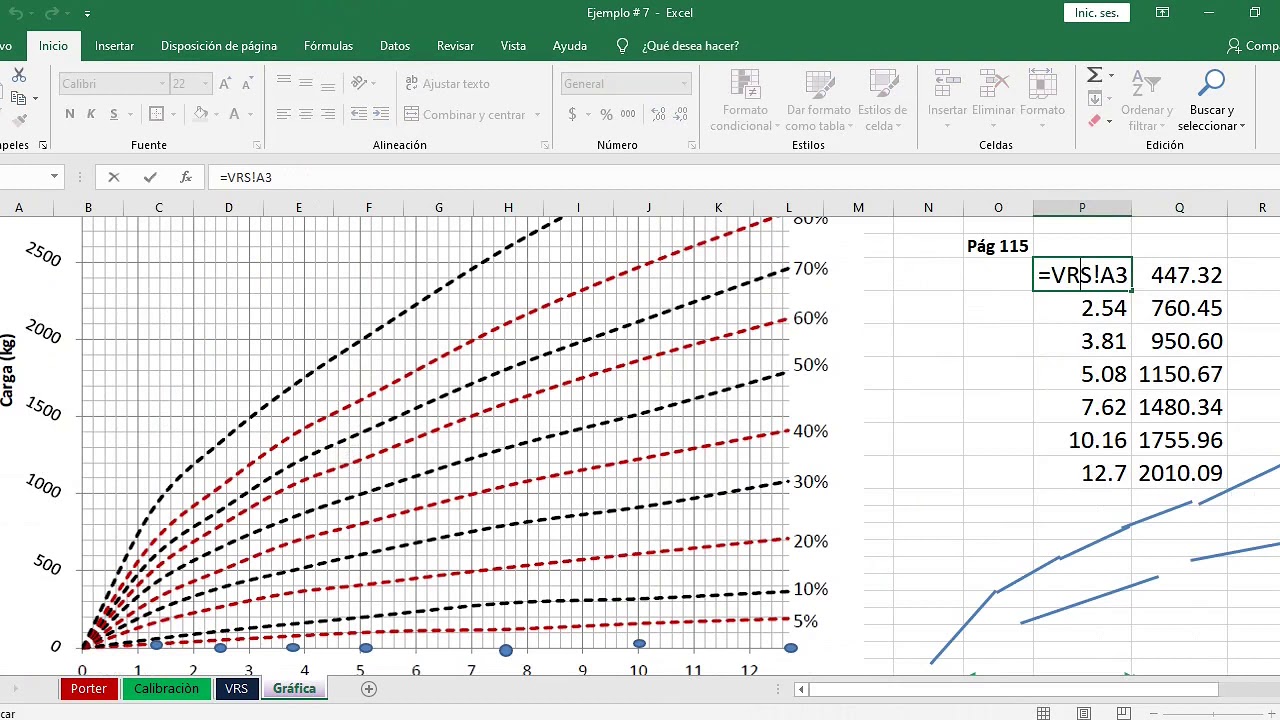Click Formato cells button

1042,100
